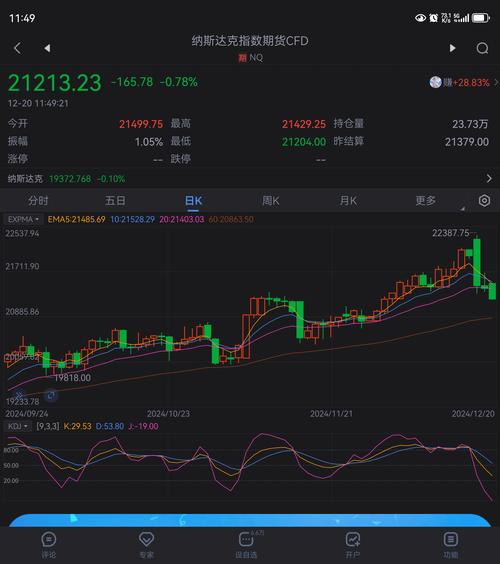
Task: Expand 更多 timeframe options
Action: [x=426, y=200]
